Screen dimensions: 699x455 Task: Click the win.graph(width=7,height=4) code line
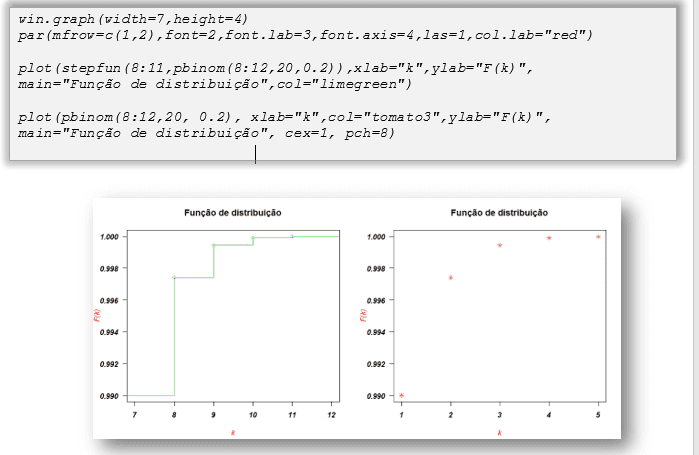(x=133, y=20)
